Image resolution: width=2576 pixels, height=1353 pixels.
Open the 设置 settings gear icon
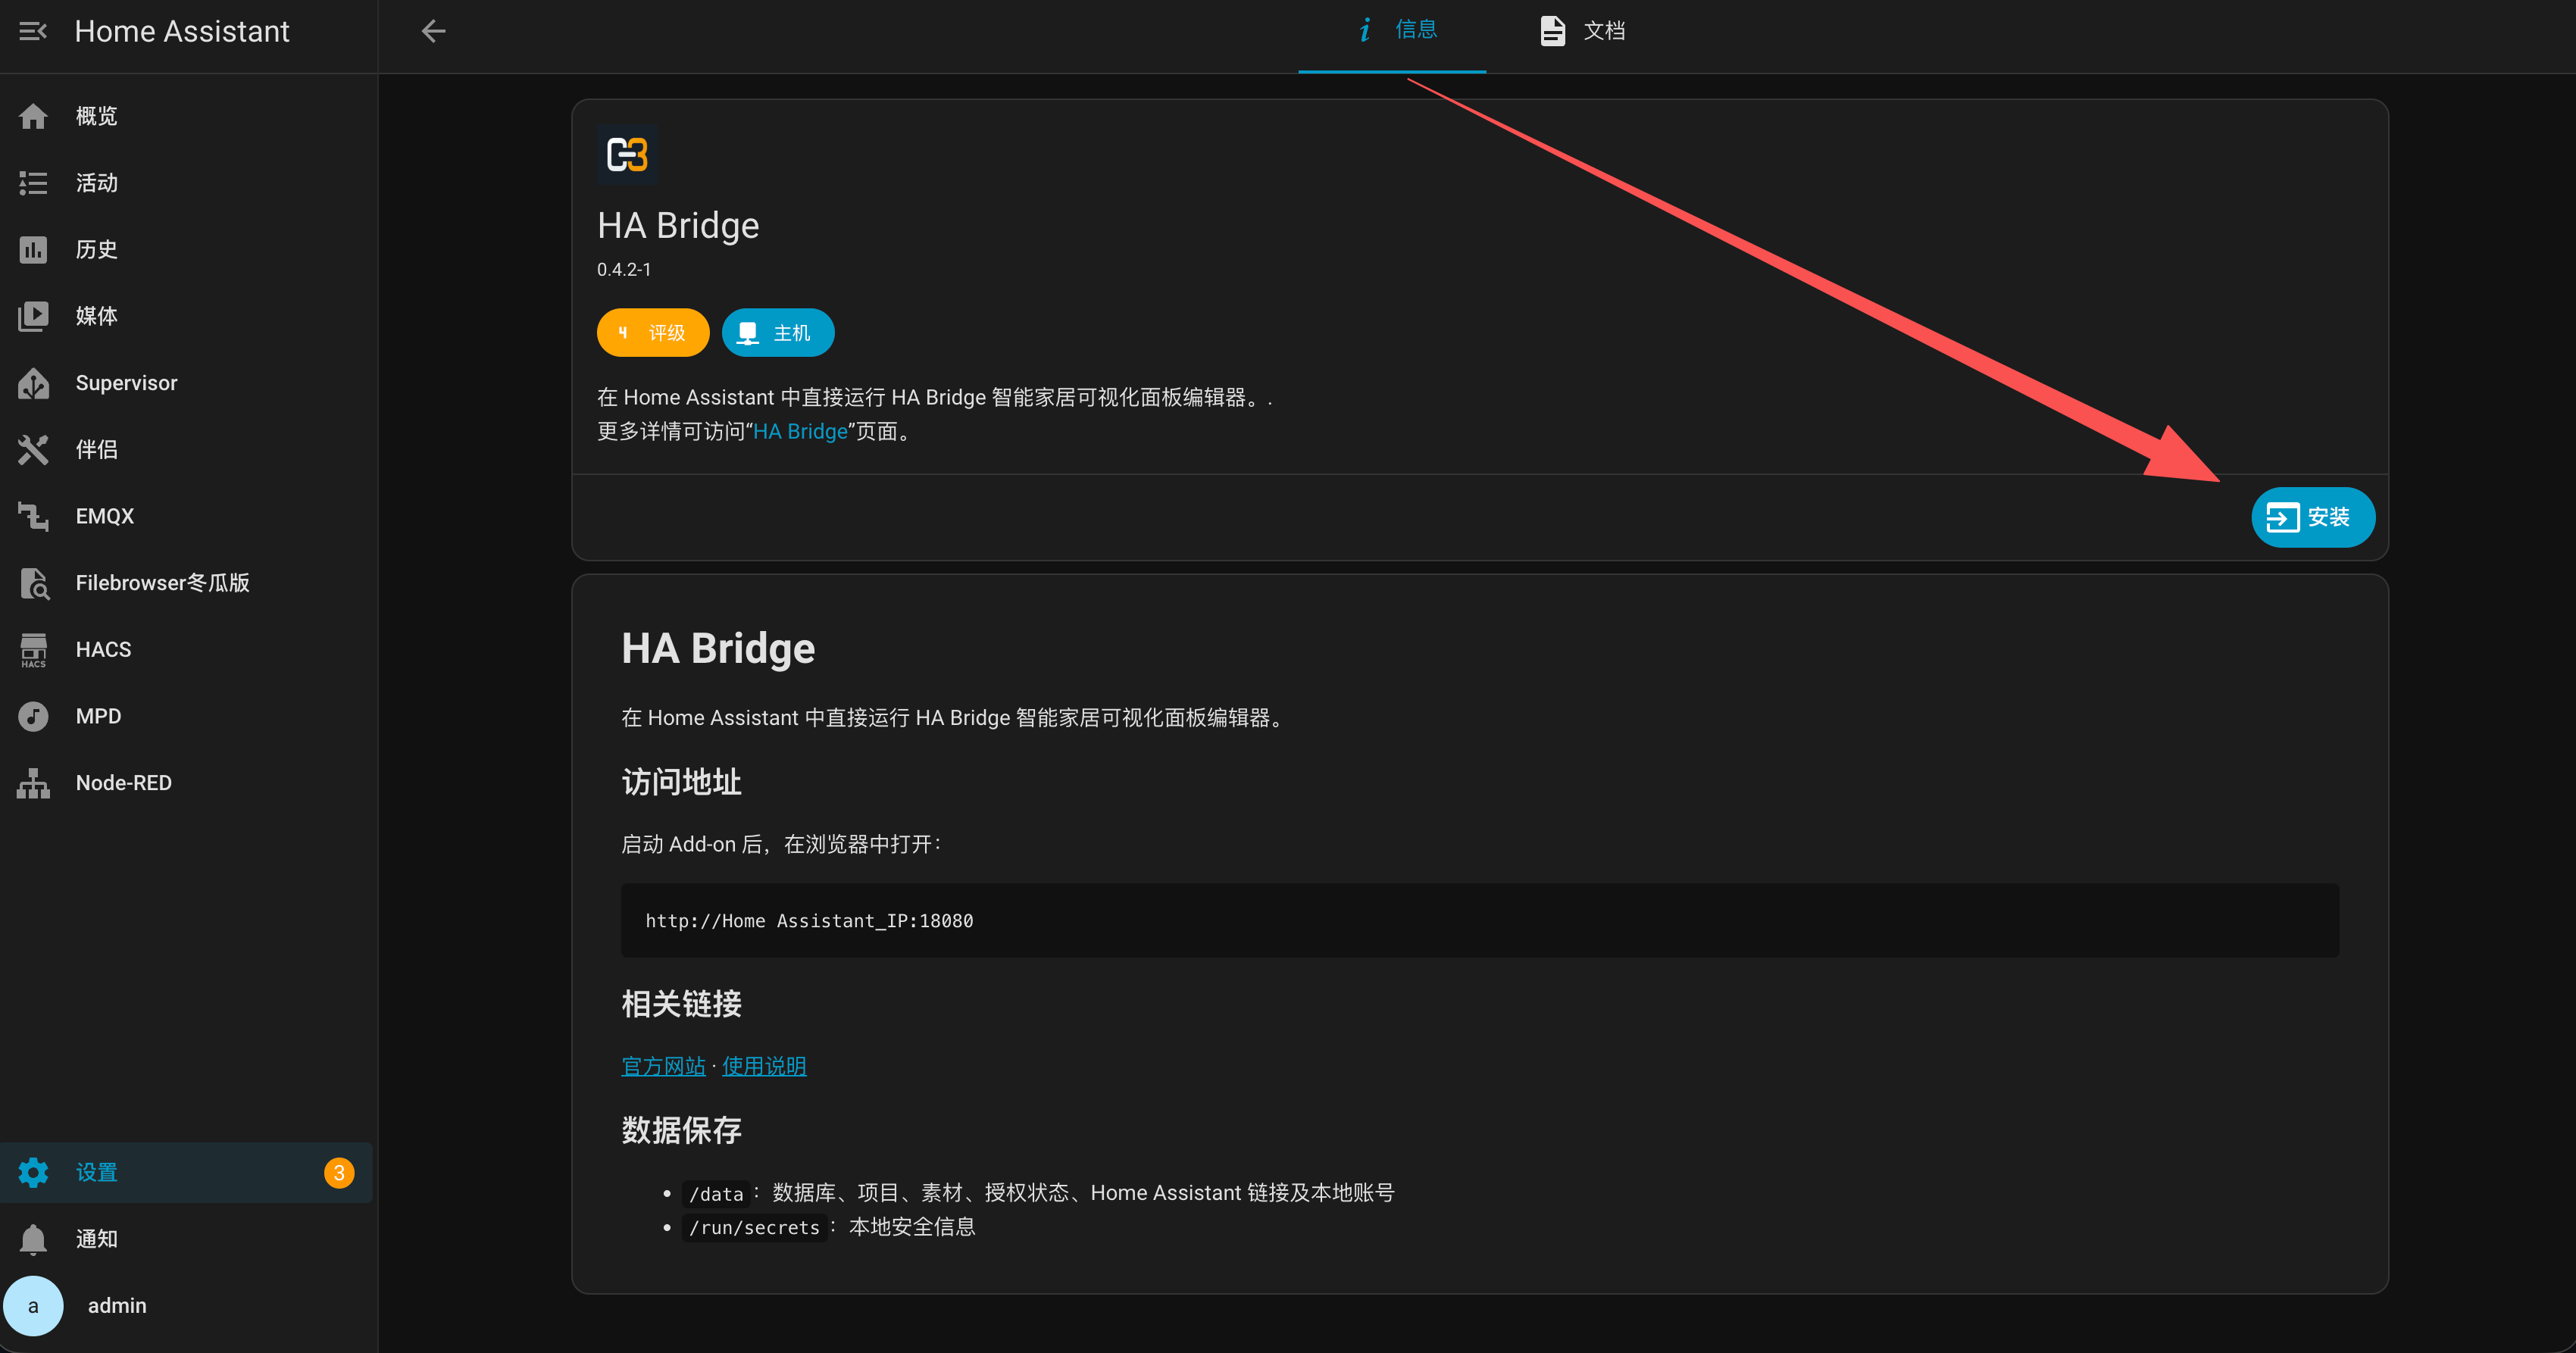(33, 1172)
